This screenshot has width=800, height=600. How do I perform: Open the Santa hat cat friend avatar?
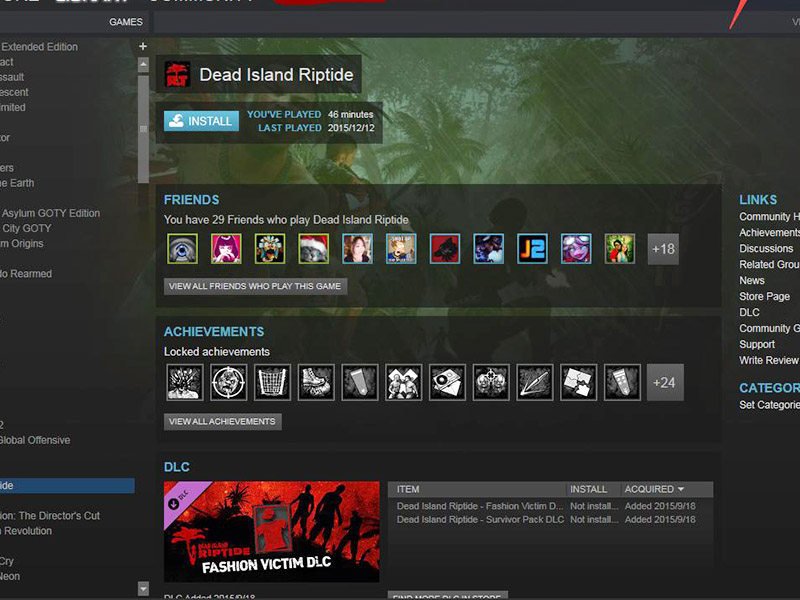click(314, 248)
